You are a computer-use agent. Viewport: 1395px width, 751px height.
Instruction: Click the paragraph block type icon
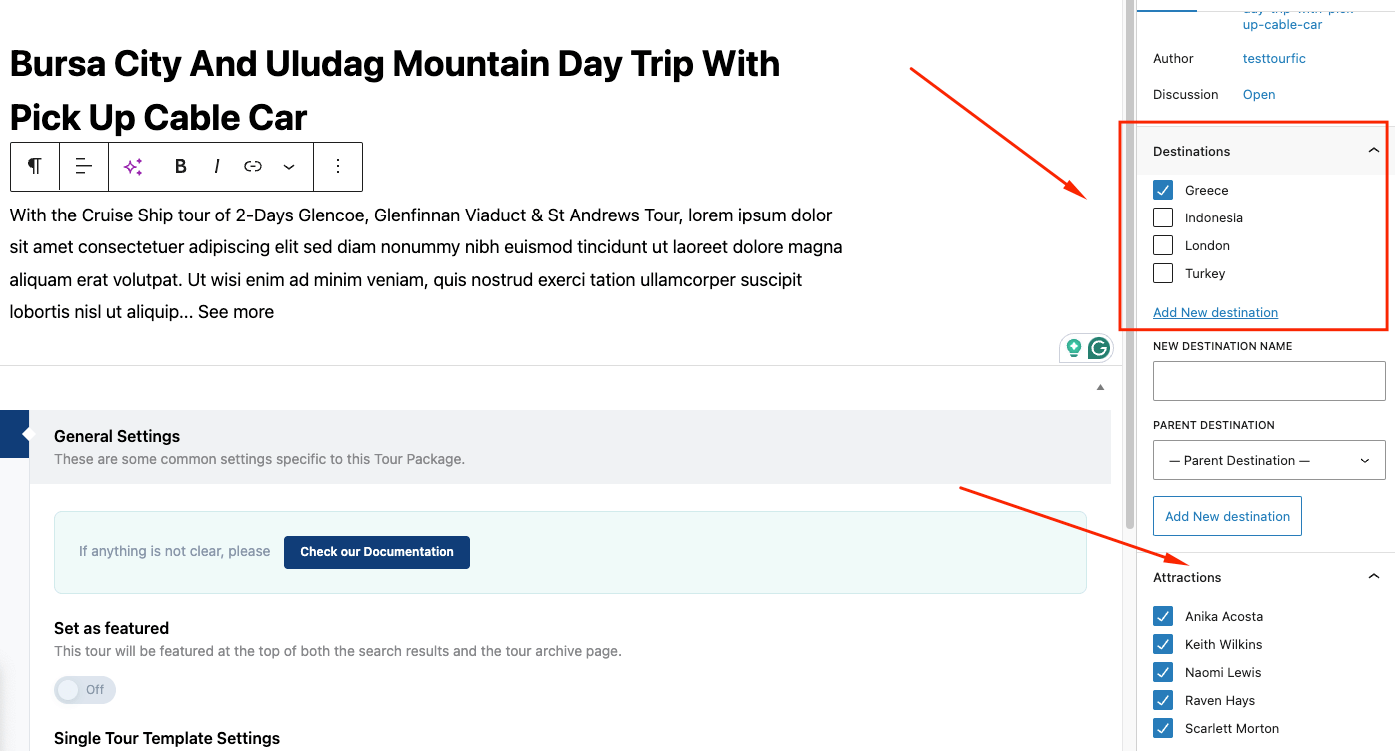coord(35,167)
